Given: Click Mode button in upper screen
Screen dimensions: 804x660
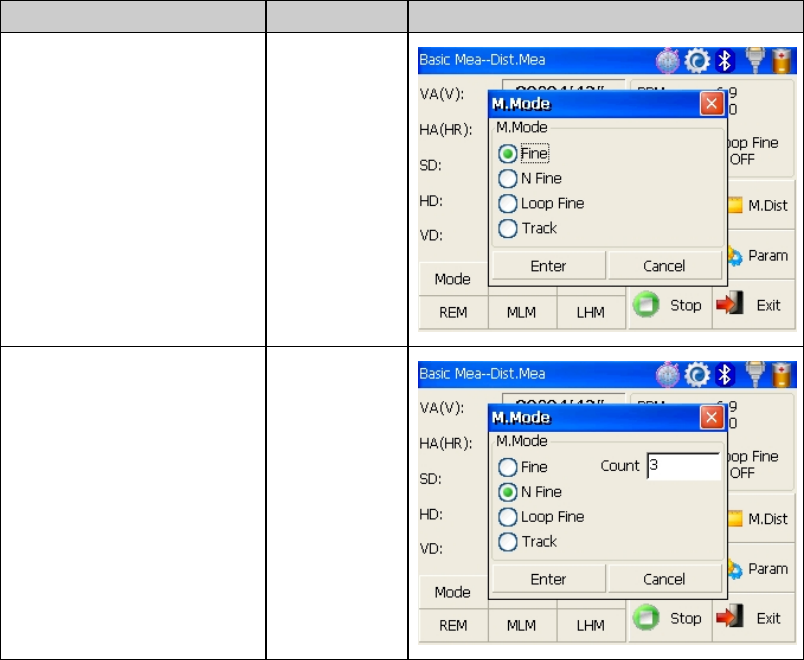Looking at the screenshot, I should (453, 279).
